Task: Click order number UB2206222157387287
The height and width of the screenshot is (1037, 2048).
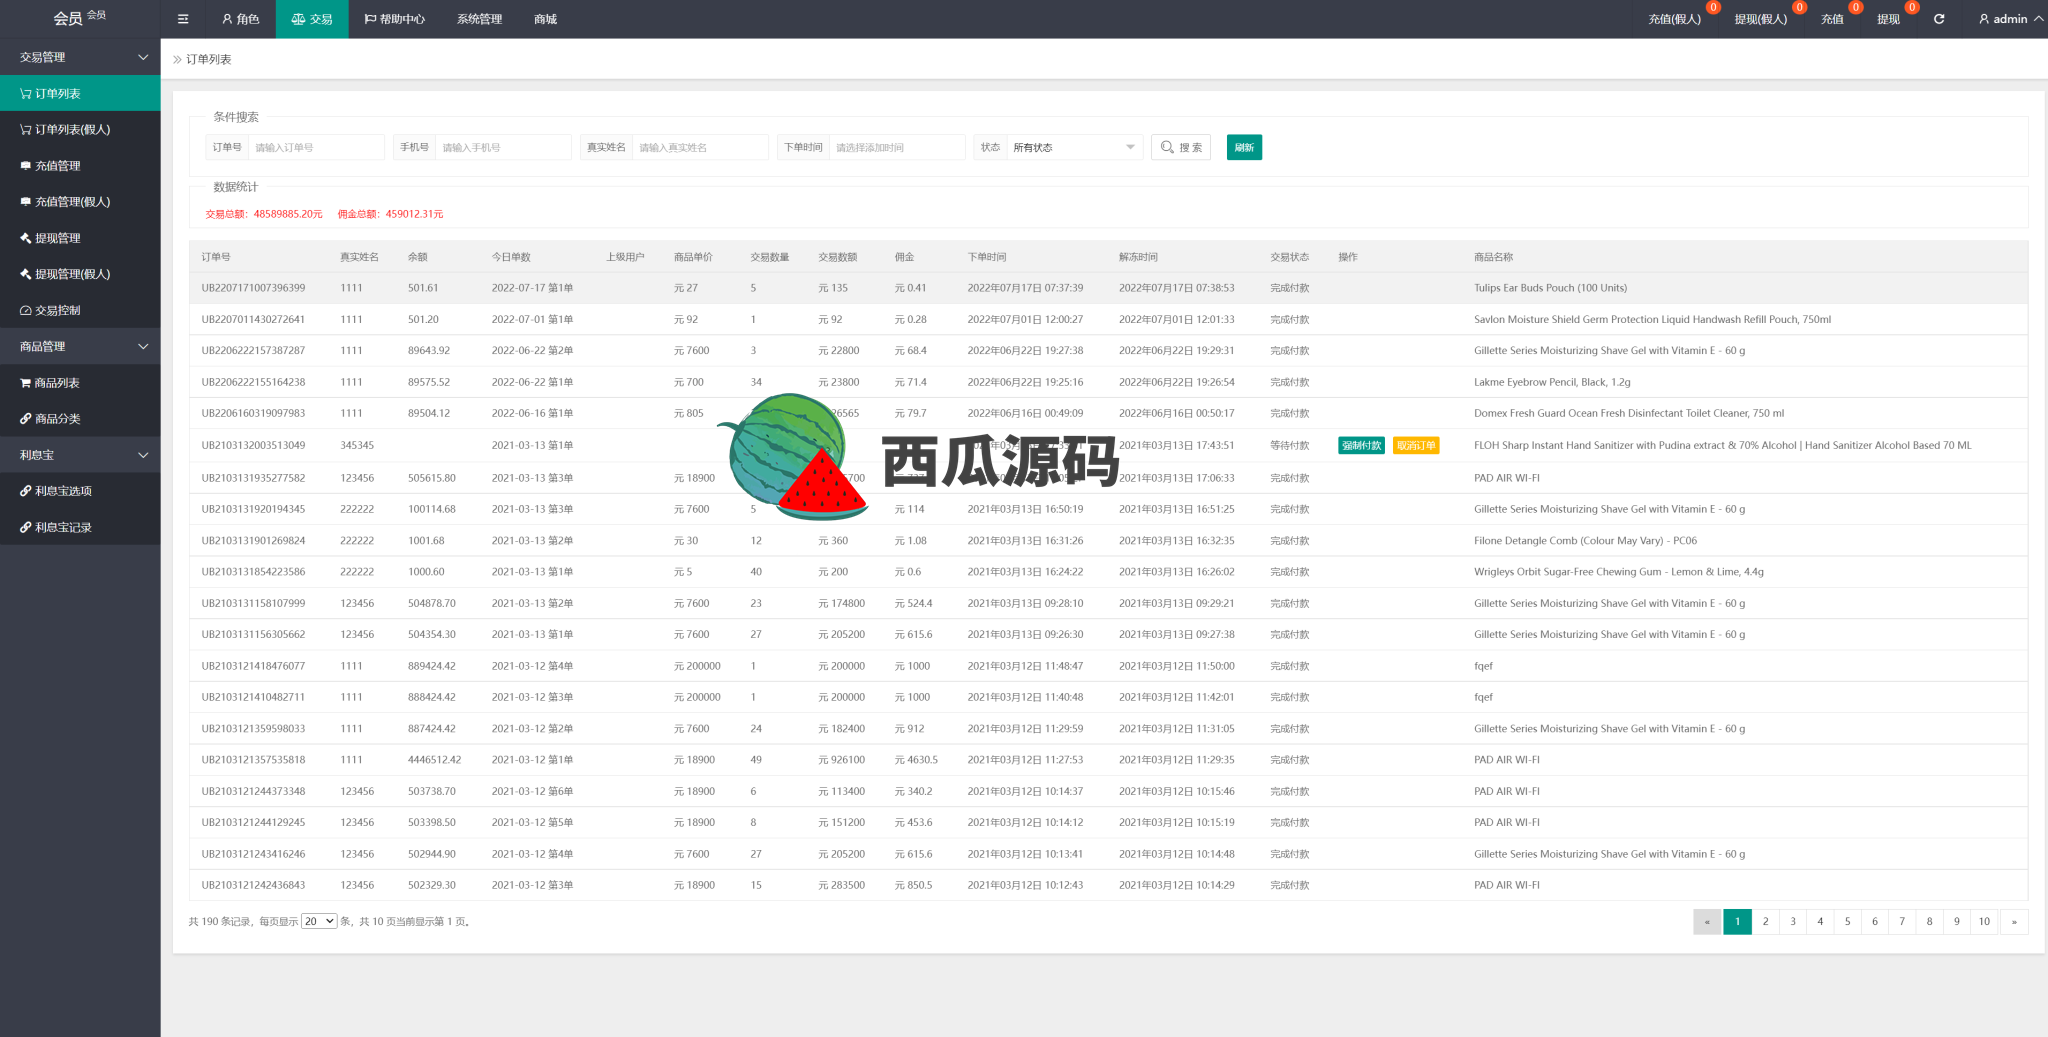Action: pyautogui.click(x=253, y=351)
